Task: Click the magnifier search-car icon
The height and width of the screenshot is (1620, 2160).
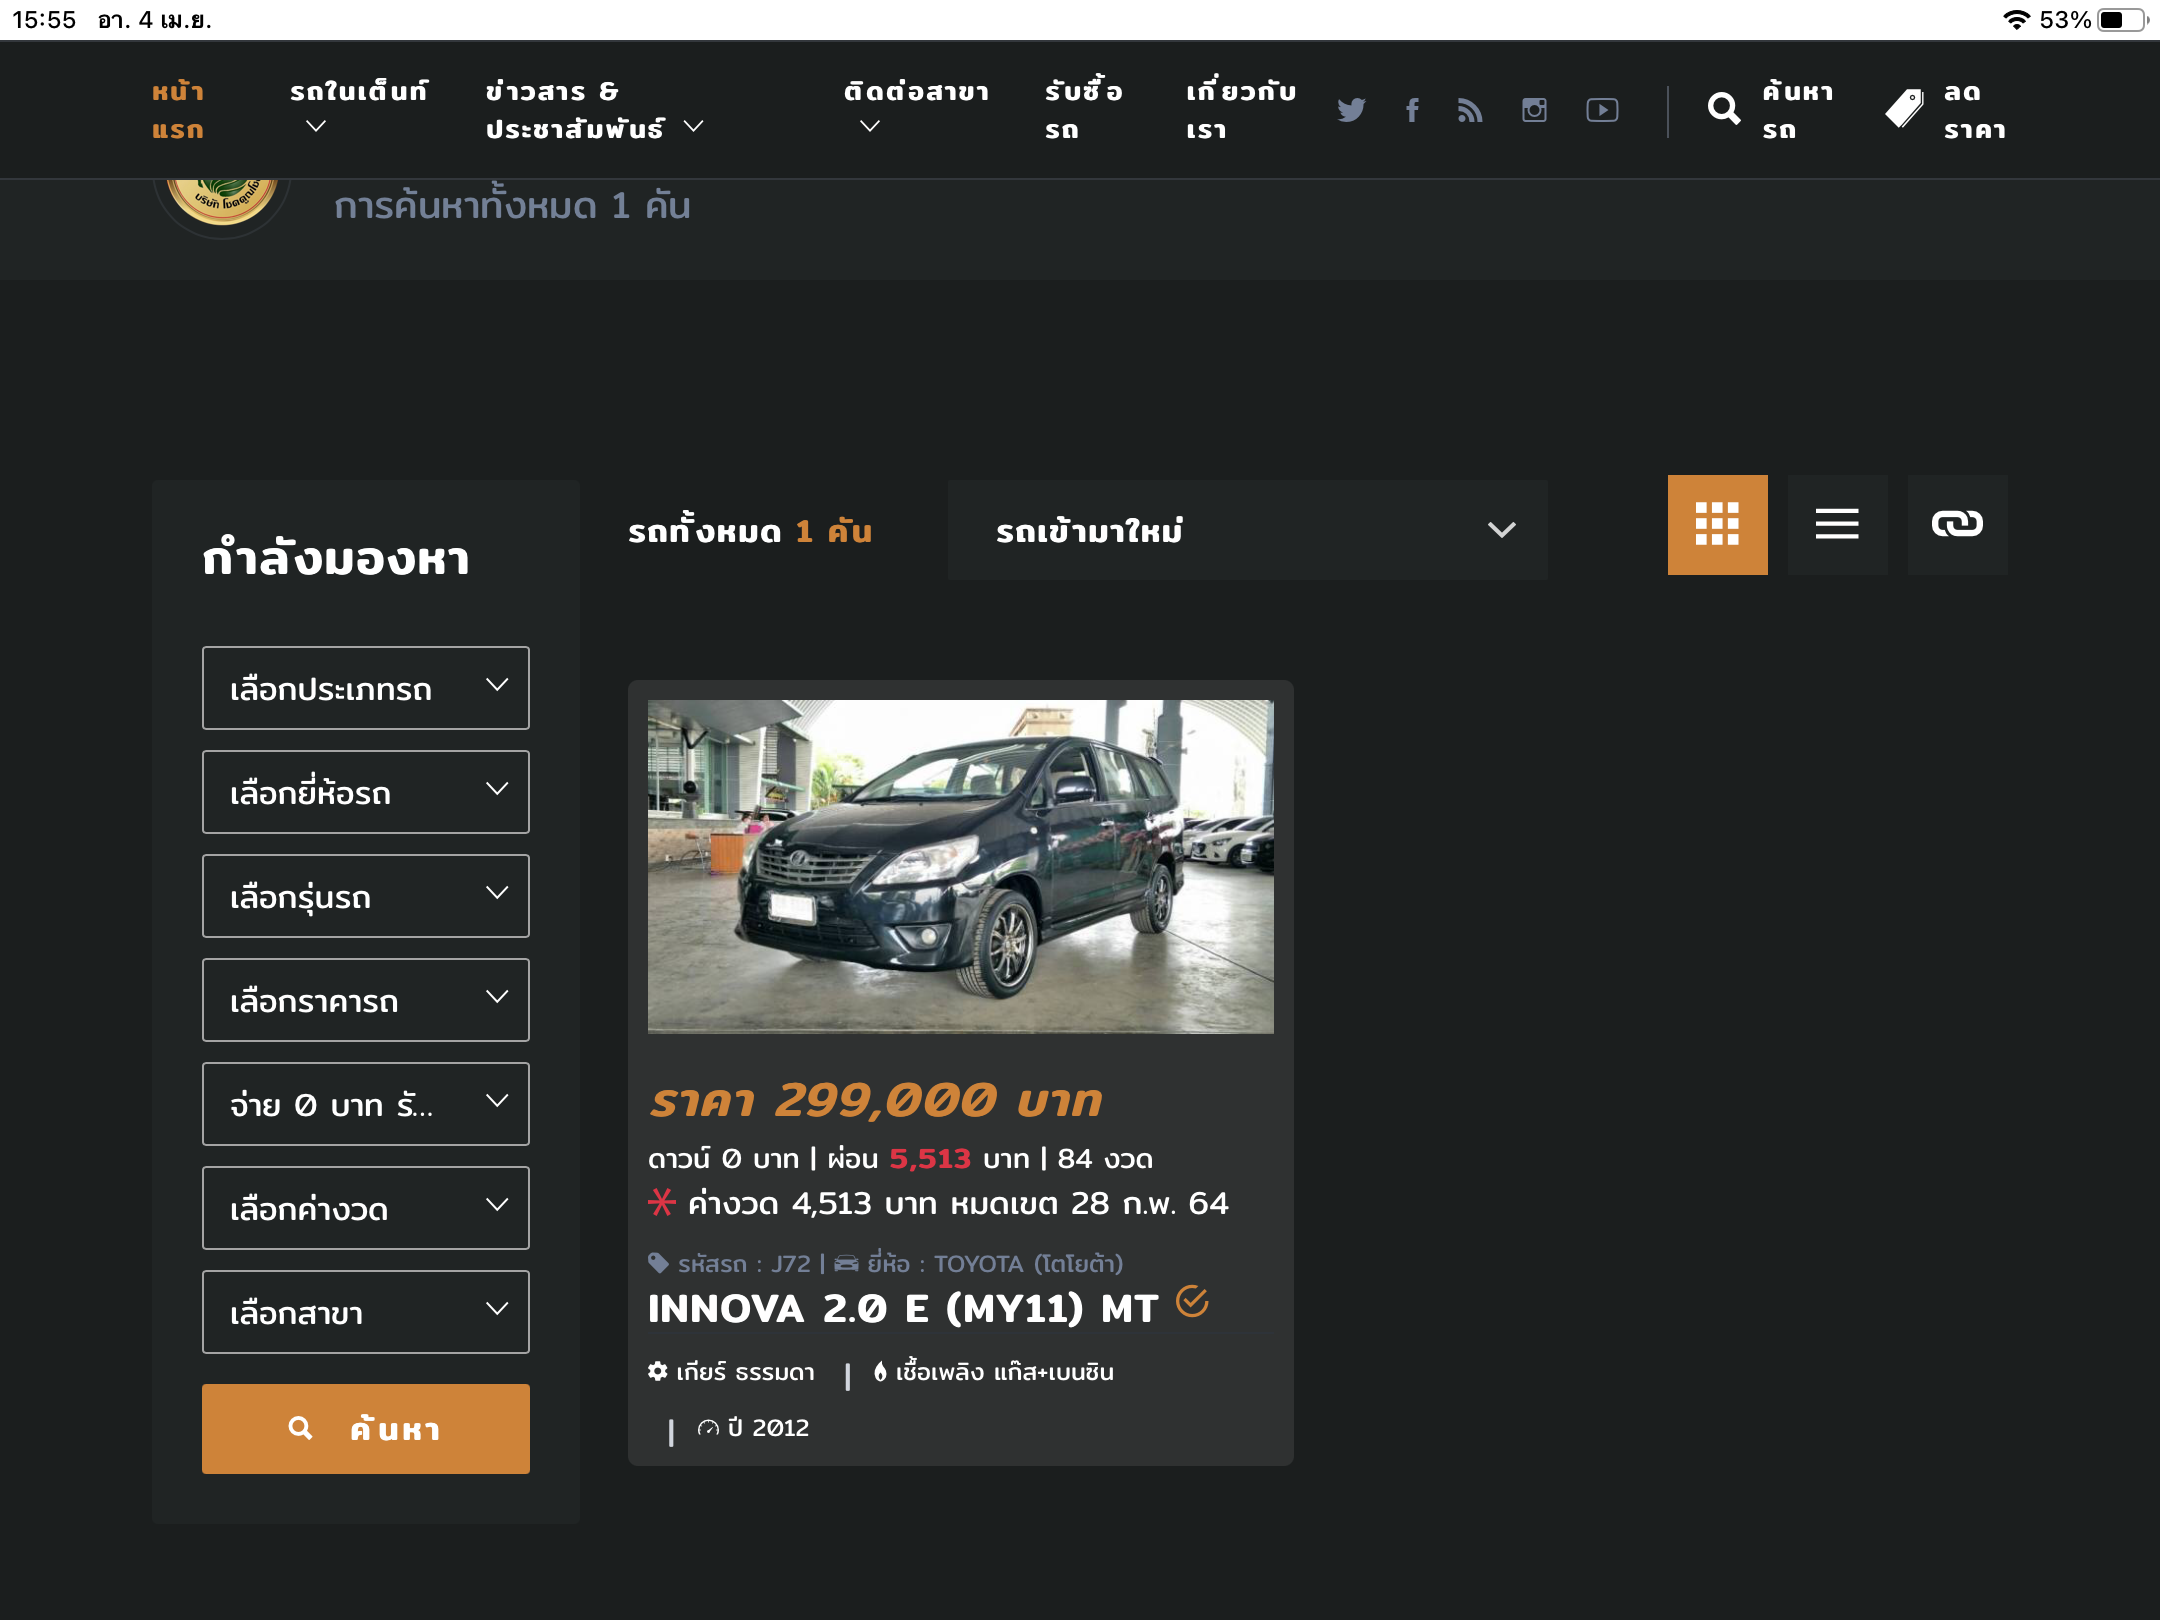Action: pyautogui.click(x=1724, y=109)
